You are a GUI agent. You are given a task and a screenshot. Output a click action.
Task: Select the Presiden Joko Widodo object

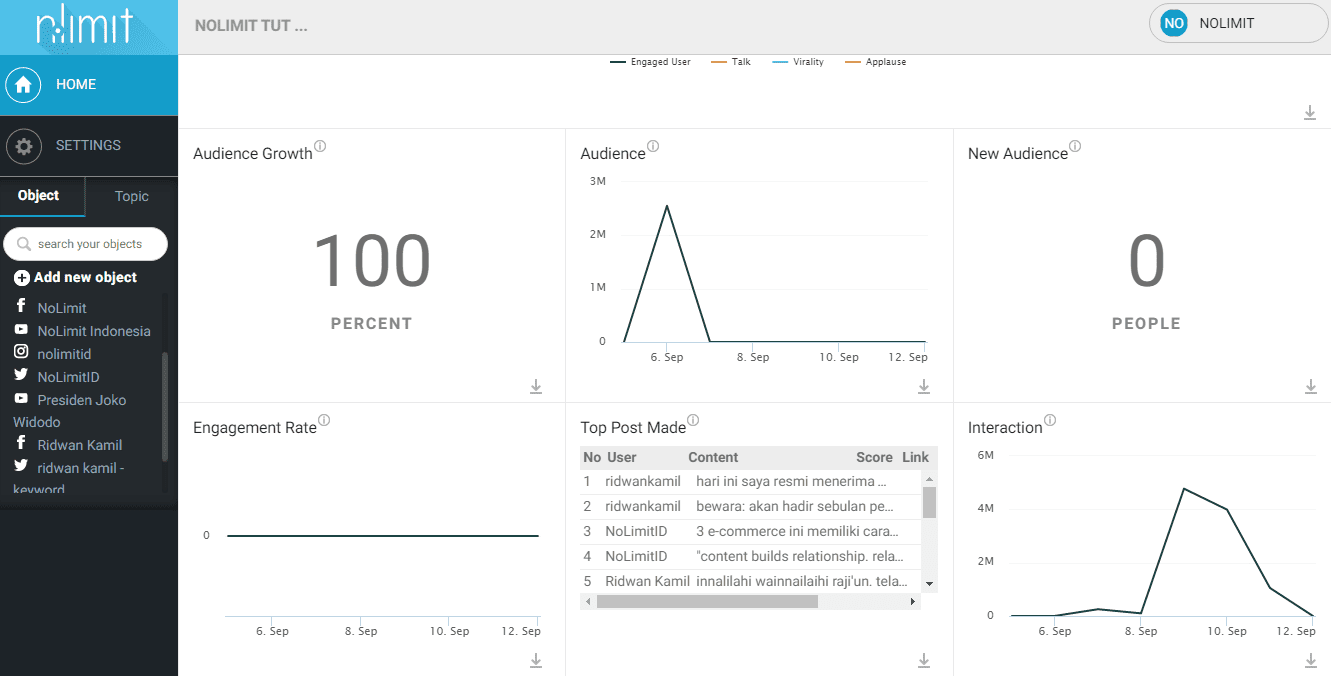(x=70, y=411)
